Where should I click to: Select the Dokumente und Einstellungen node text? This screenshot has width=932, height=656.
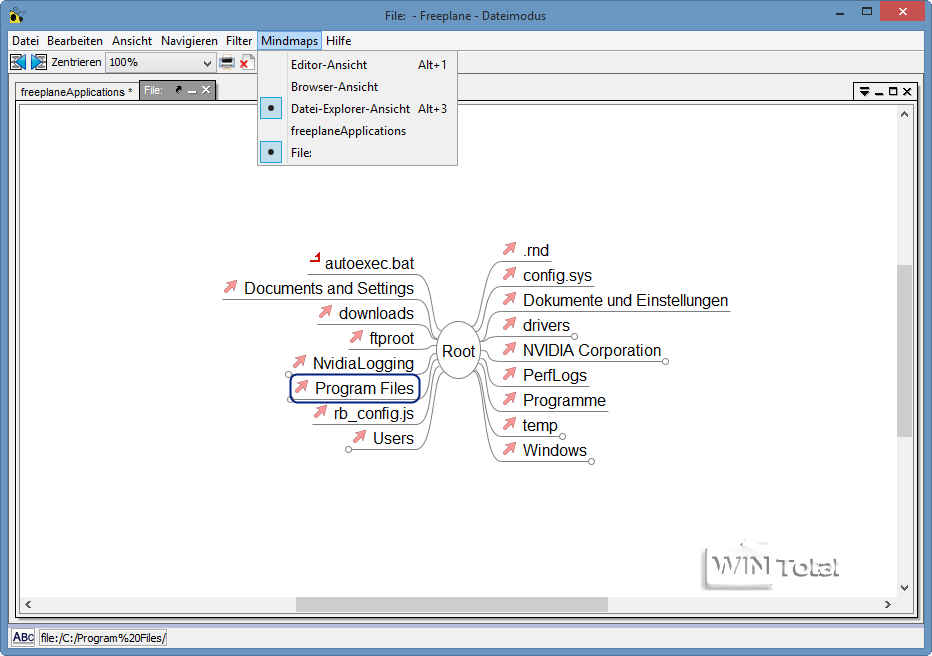pos(625,300)
